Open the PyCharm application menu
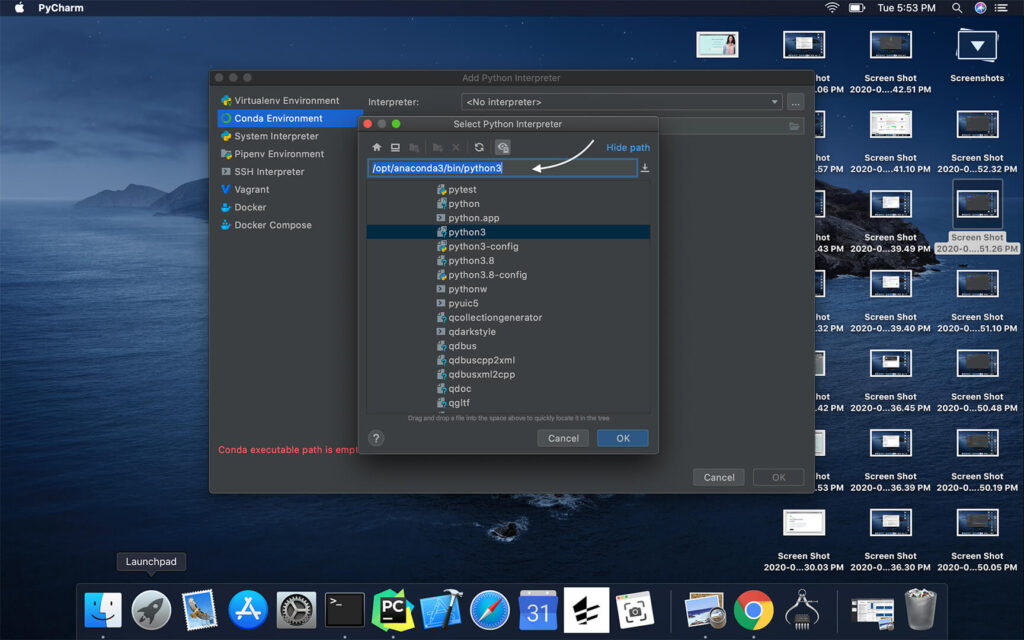This screenshot has height=640, width=1024. pos(61,8)
